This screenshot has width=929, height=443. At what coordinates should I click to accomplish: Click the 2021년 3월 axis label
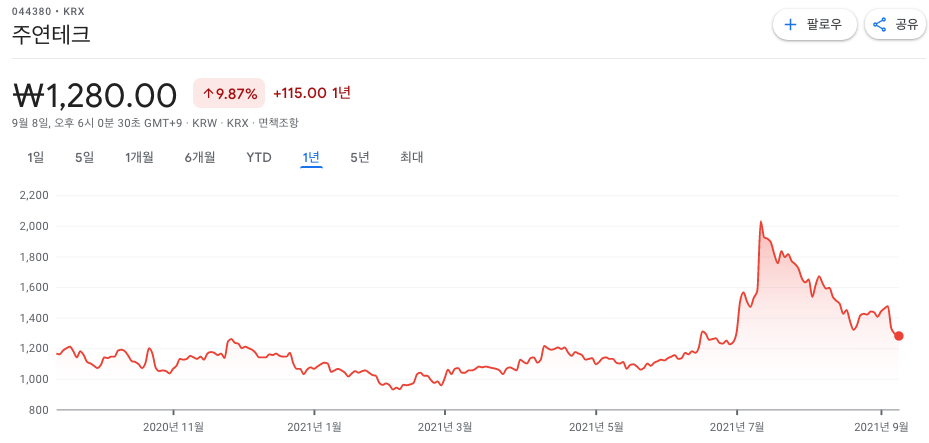(445, 426)
